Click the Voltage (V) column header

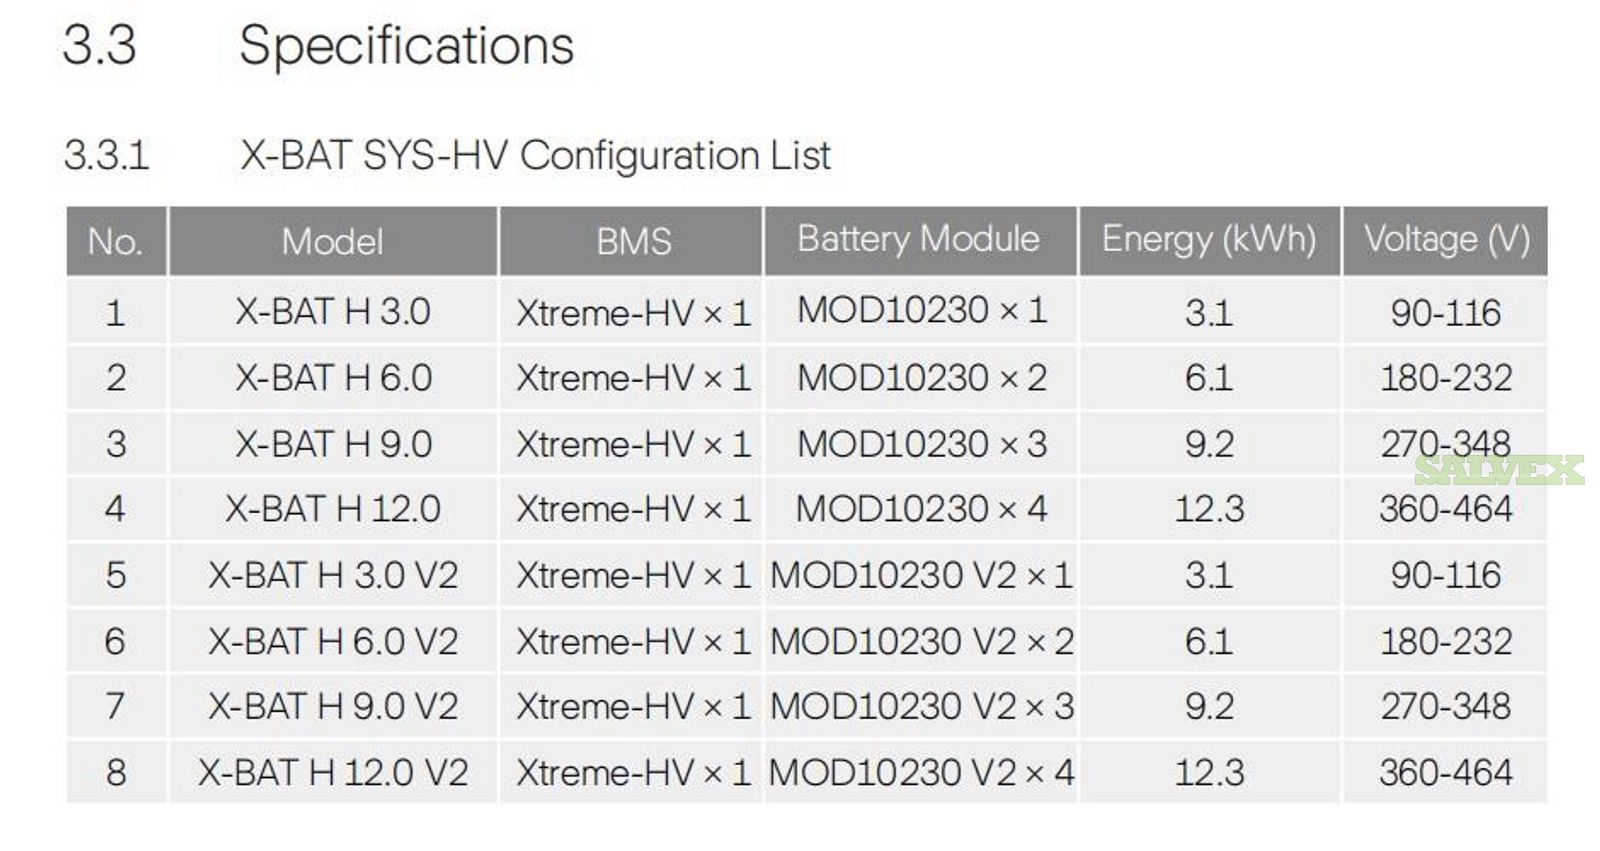(x=1446, y=240)
